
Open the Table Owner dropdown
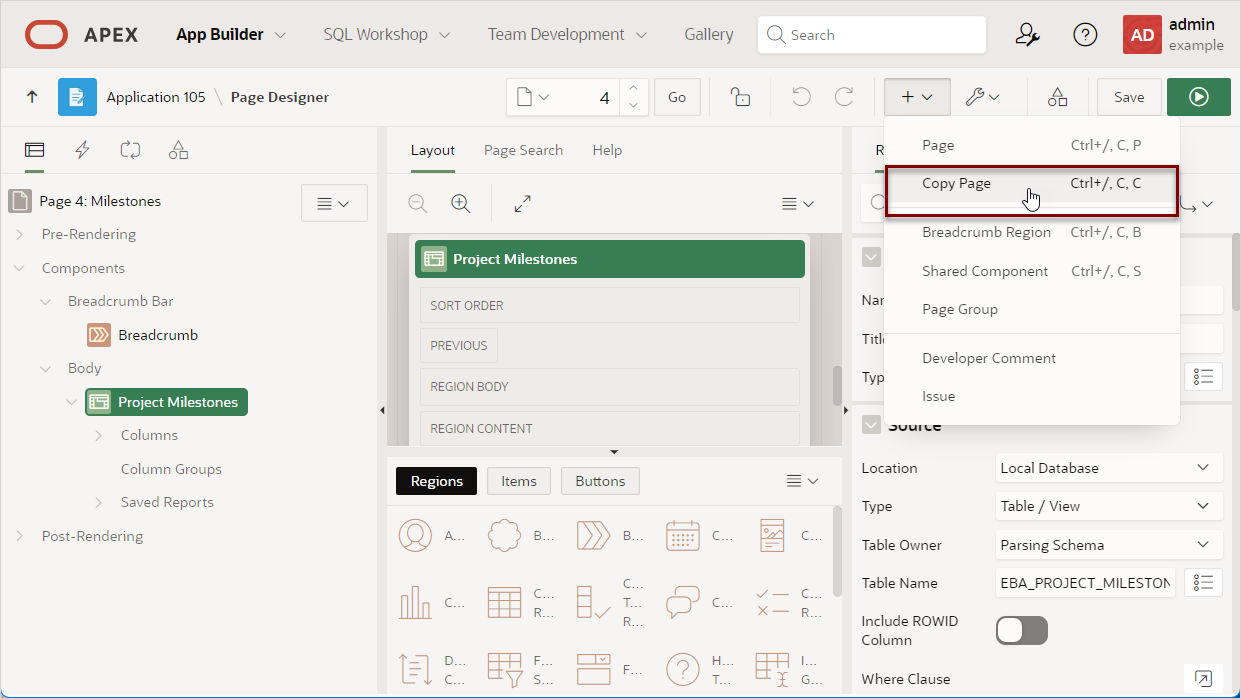pyautogui.click(x=1109, y=545)
